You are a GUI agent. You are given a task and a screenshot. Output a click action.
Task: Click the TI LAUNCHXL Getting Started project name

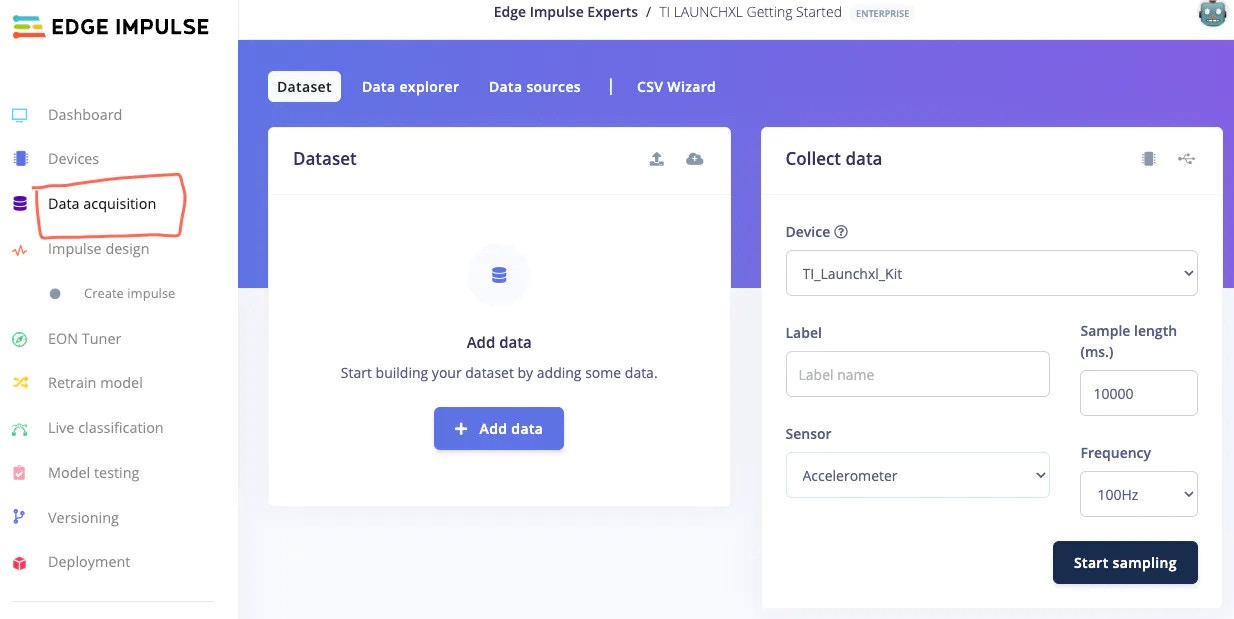(x=750, y=13)
